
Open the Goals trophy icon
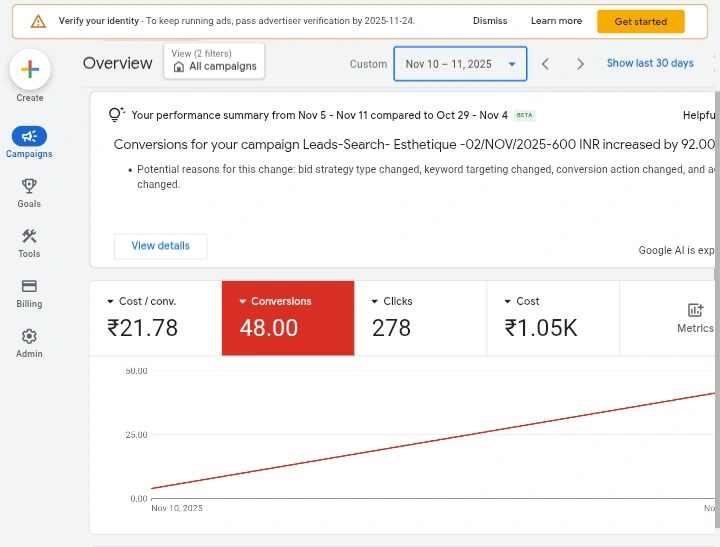click(29, 186)
